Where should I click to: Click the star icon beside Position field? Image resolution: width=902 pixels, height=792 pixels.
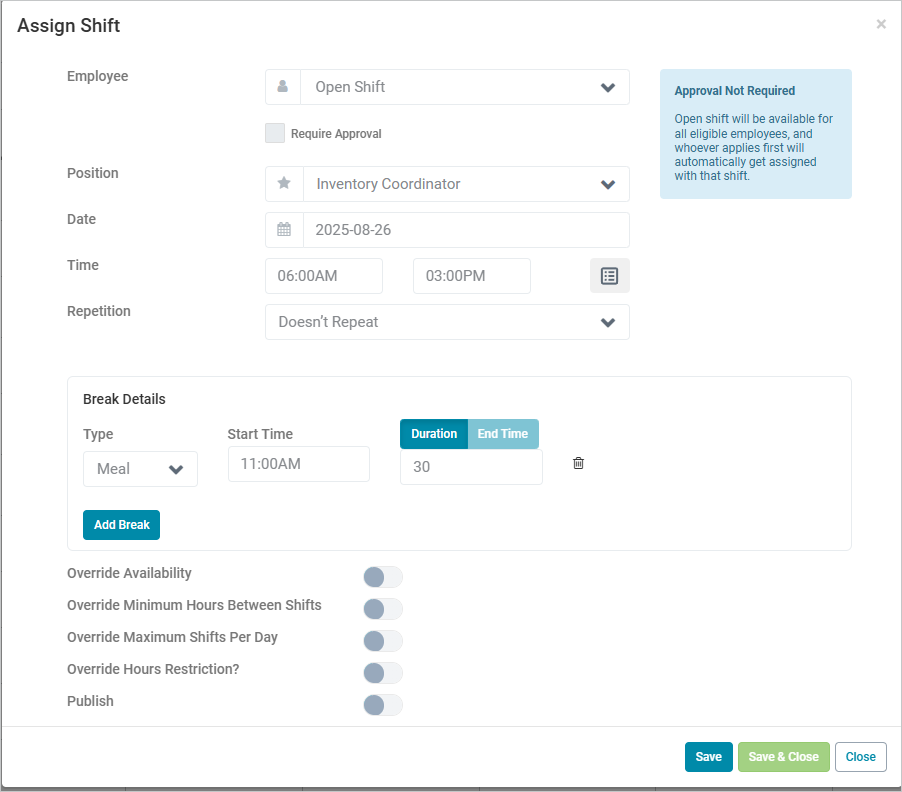pyautogui.click(x=284, y=184)
